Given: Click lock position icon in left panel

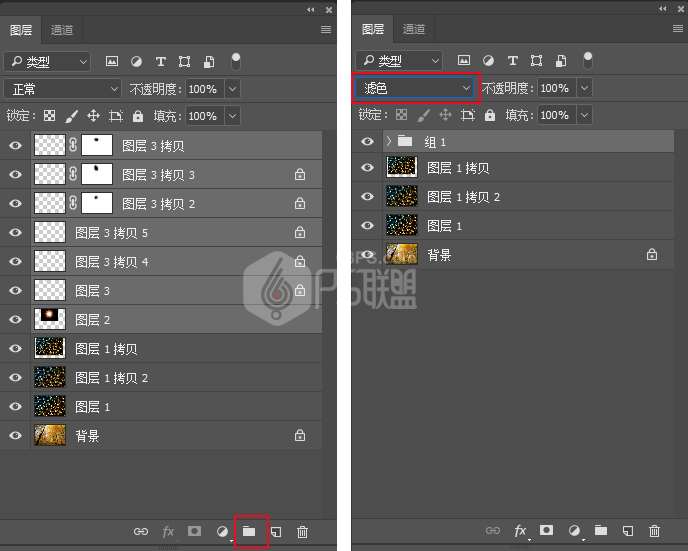Looking at the screenshot, I should pyautogui.click(x=93, y=116).
